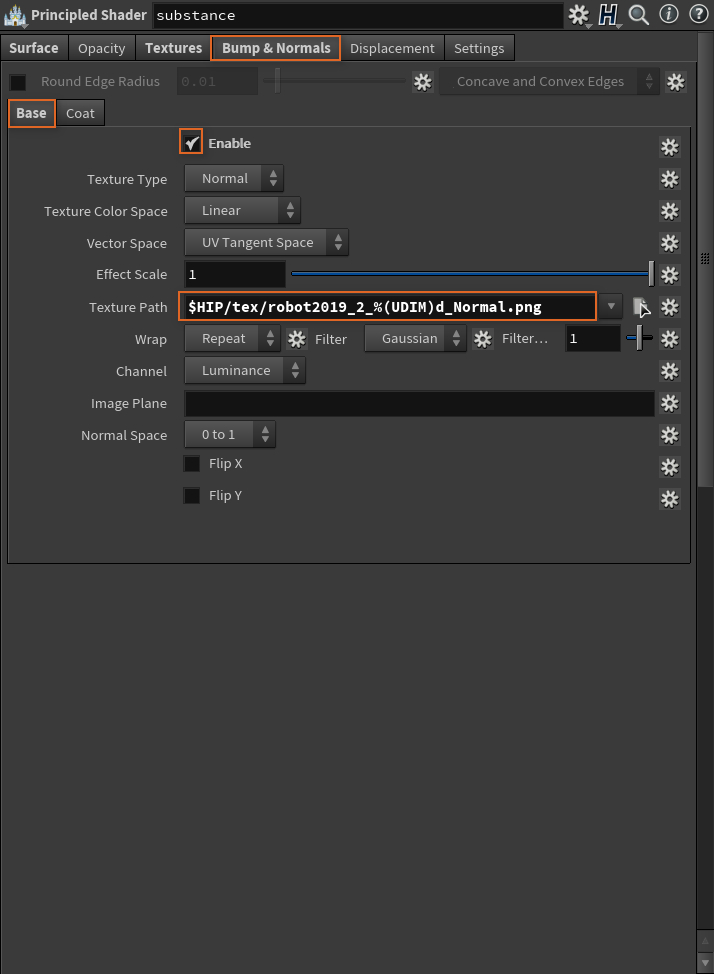Screen dimensions: 714x974
Task: Click gear icon beside Round Edge Radius slider
Action: pyautogui.click(x=423, y=81)
